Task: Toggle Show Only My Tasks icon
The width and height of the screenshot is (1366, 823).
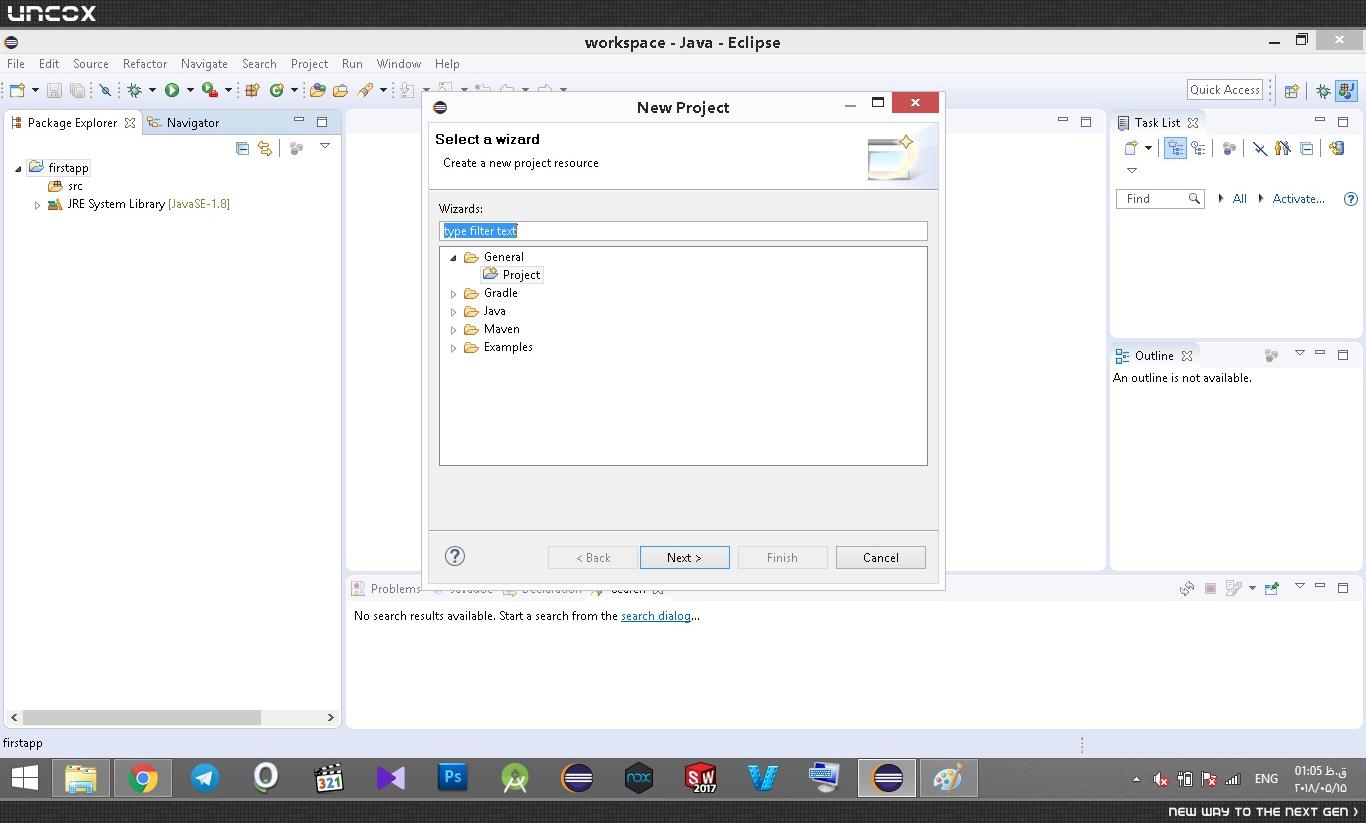Action: 1283,148
